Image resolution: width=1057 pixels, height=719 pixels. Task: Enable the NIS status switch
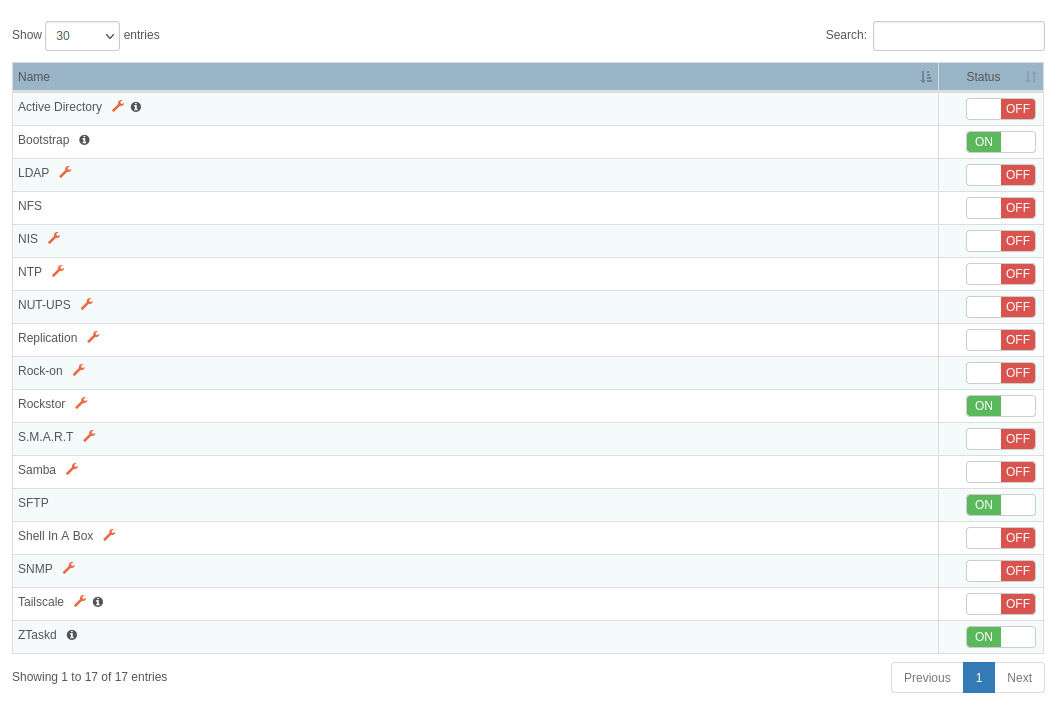click(1000, 241)
